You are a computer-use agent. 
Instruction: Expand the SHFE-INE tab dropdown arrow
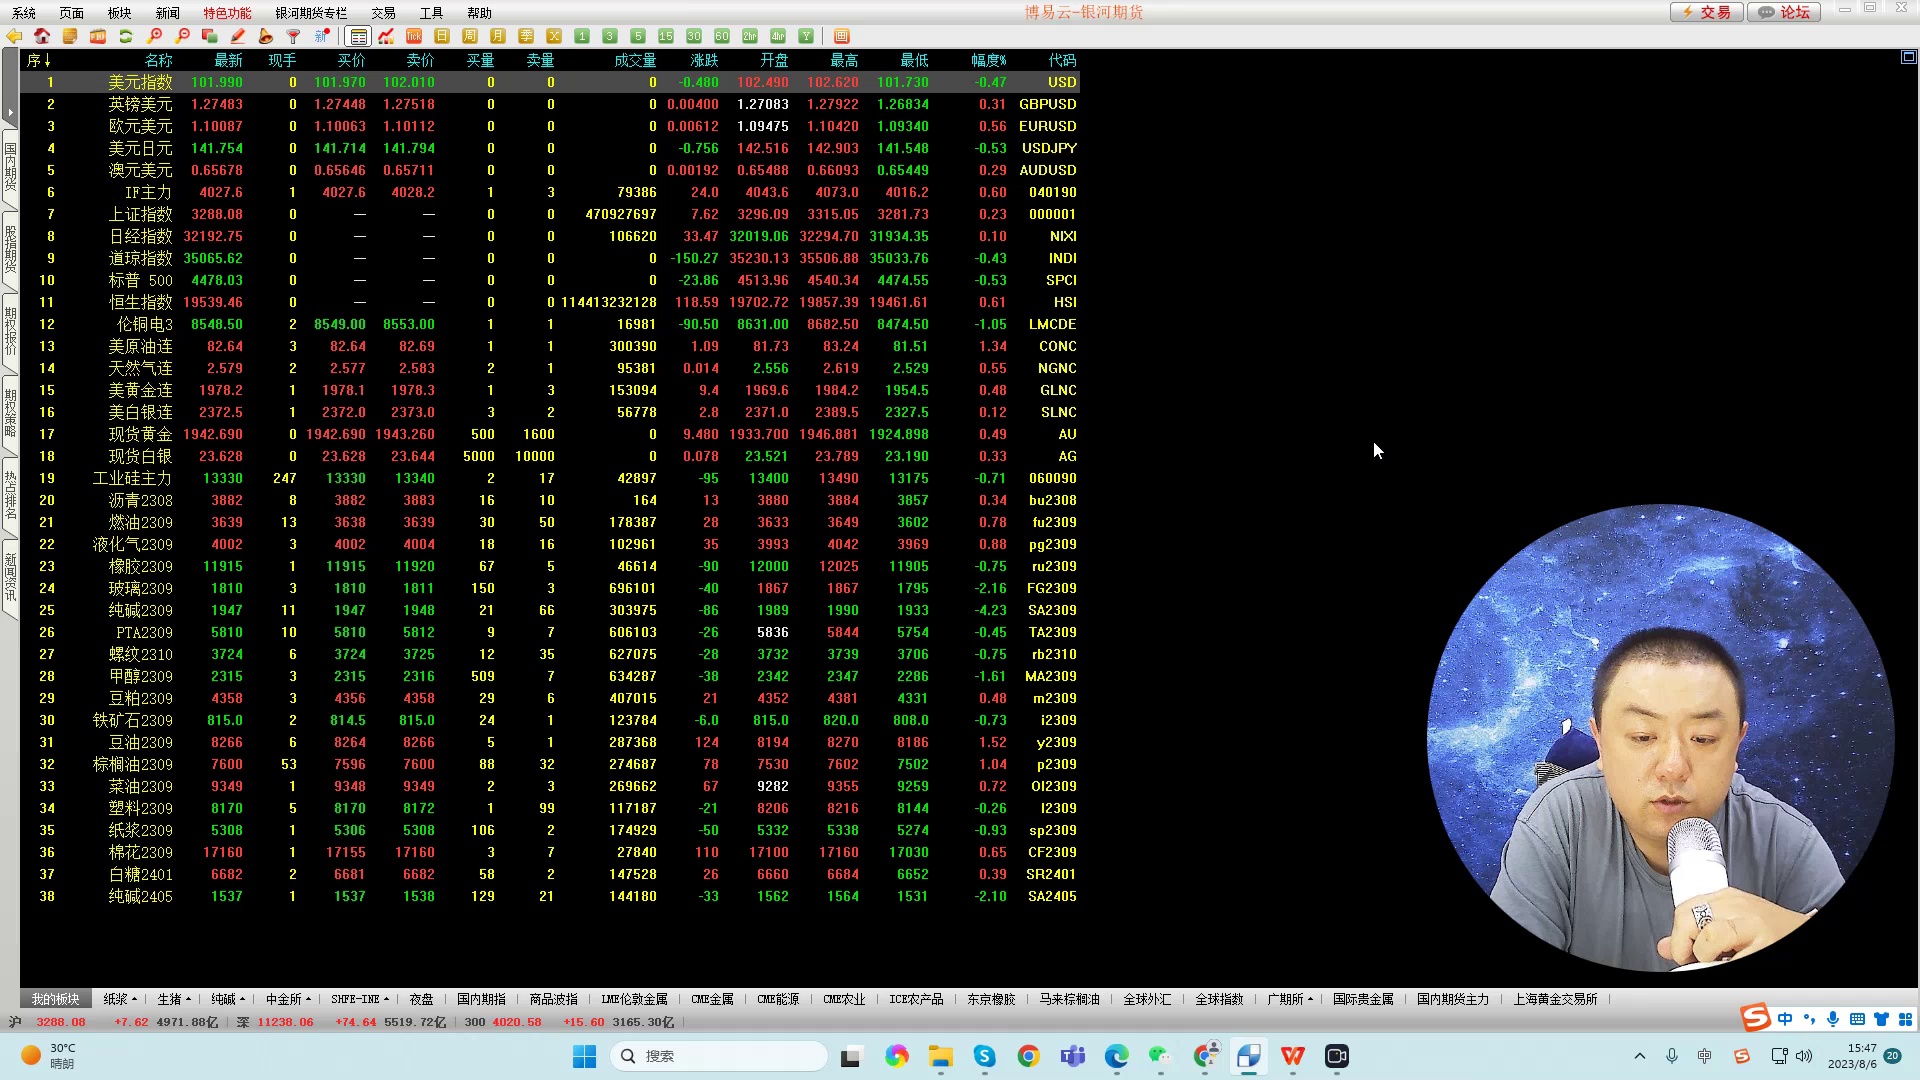tap(387, 999)
